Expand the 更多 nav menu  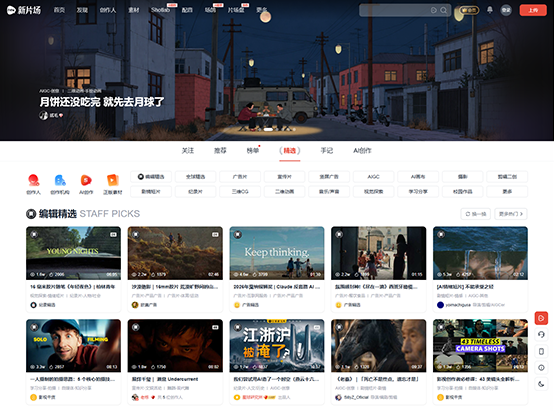tap(261, 10)
